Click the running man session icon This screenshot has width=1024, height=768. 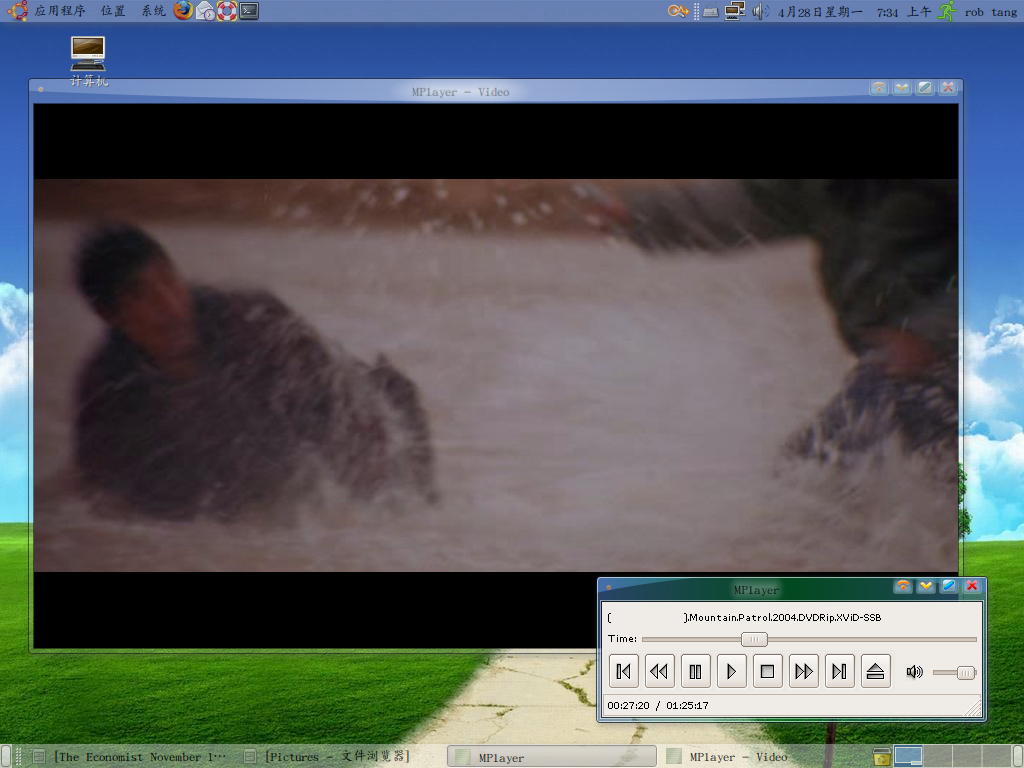pos(946,11)
